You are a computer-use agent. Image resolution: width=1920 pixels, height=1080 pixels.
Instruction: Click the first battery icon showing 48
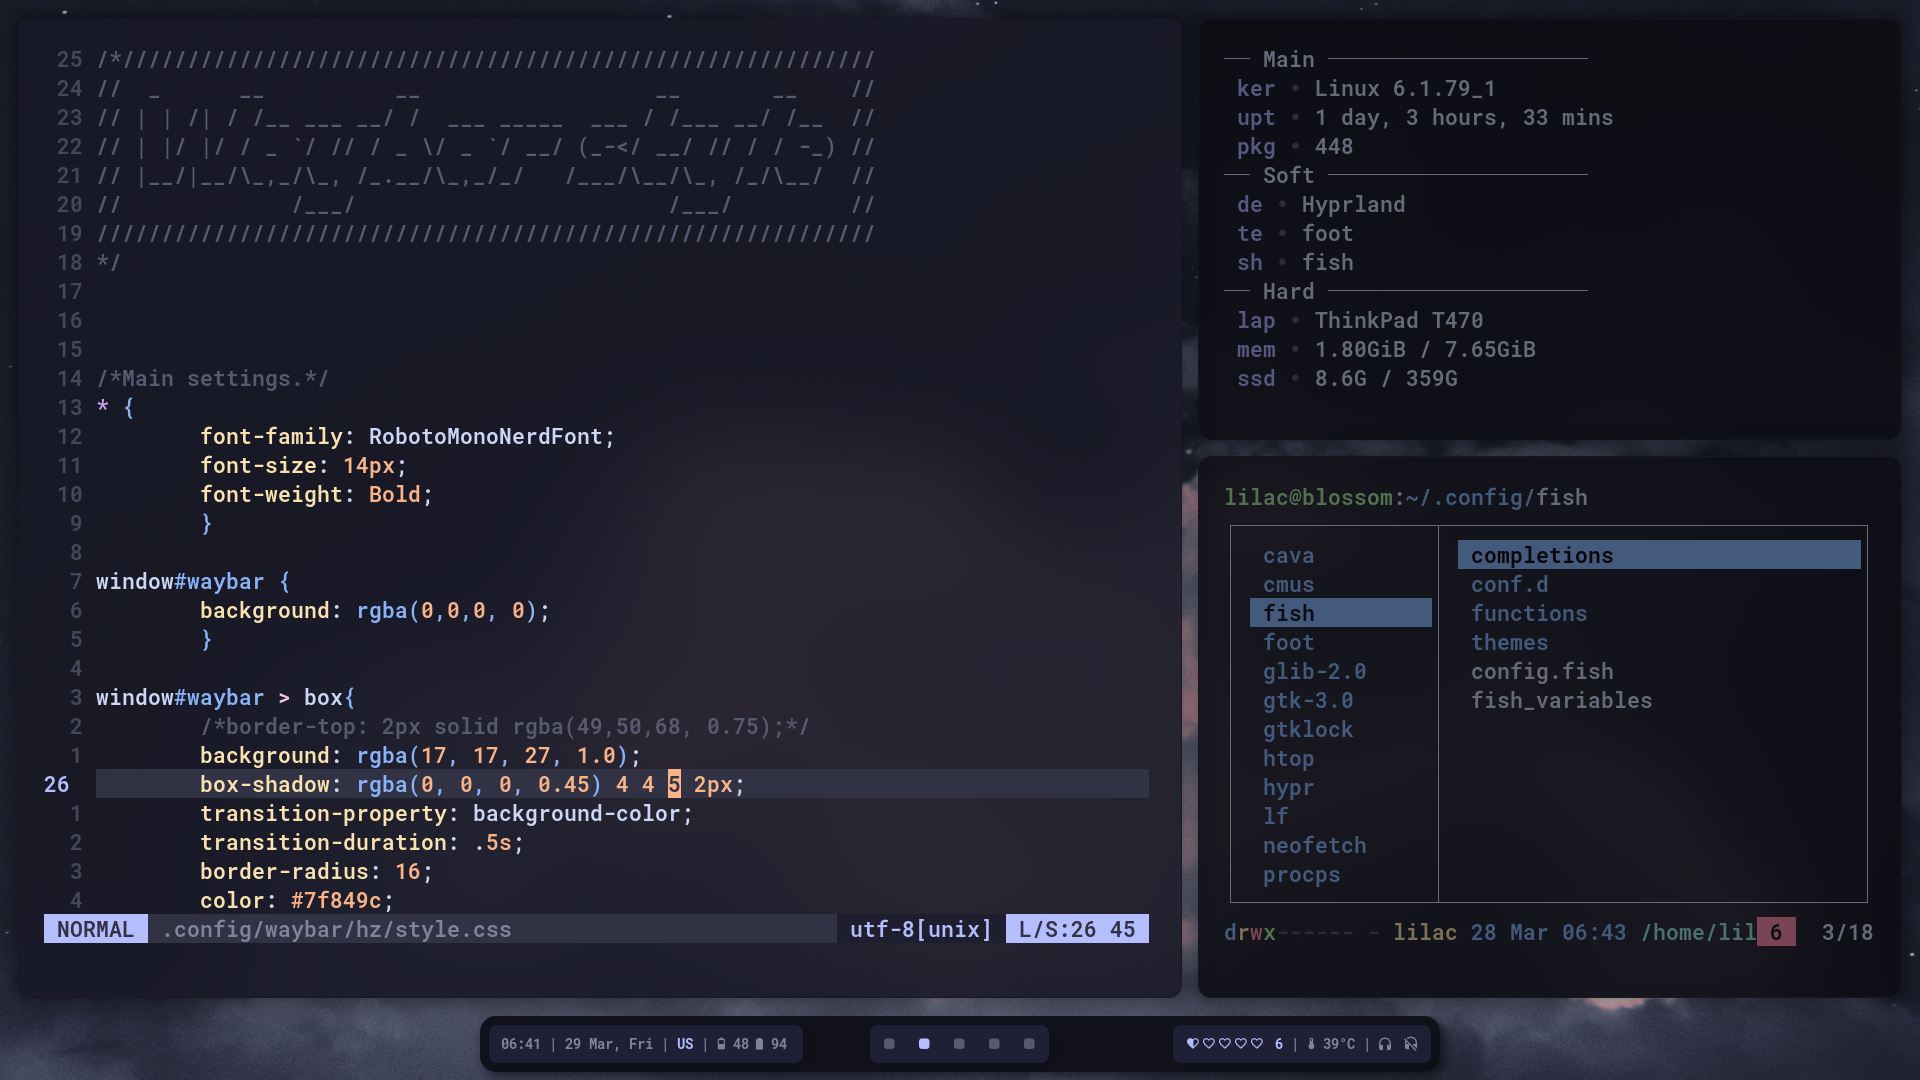721,1044
